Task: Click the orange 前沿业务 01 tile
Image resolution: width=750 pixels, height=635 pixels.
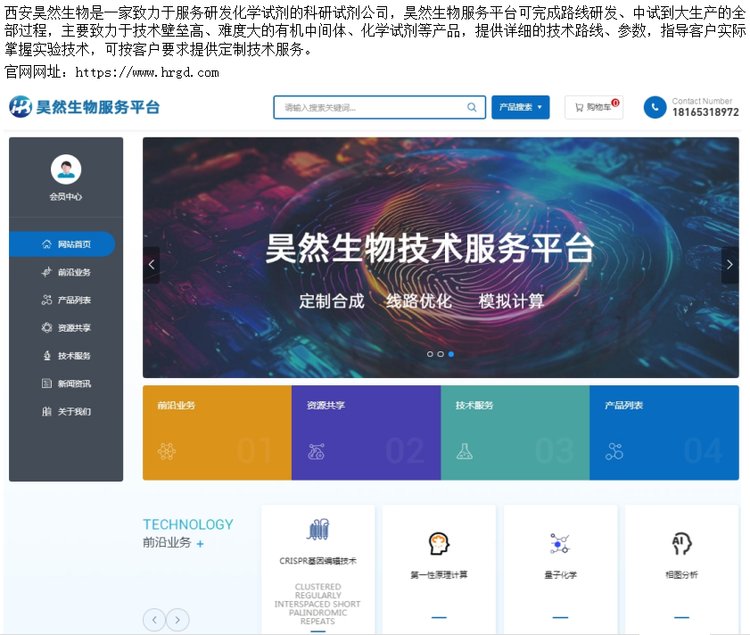Action: pos(216,432)
